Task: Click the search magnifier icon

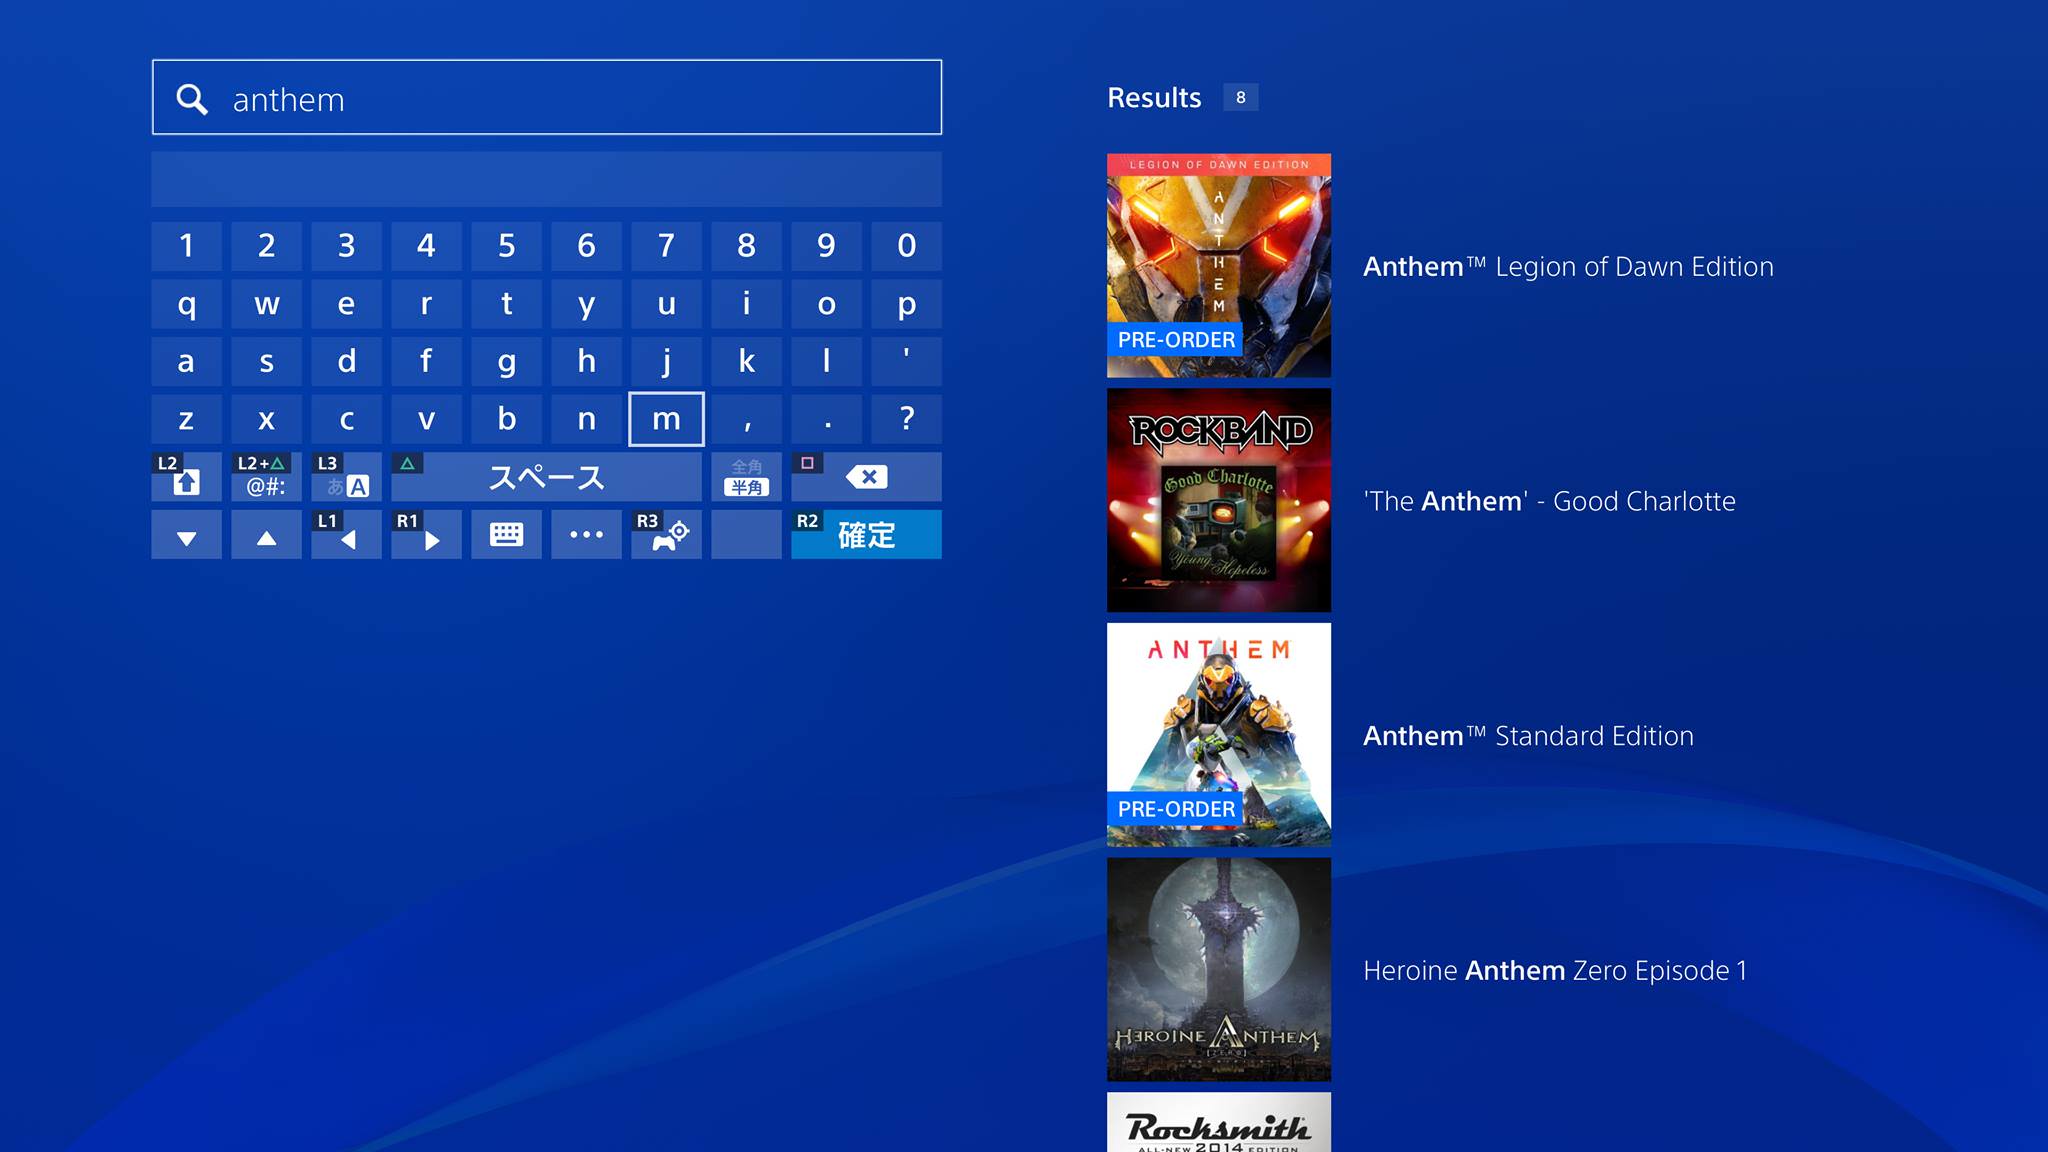Action: pyautogui.click(x=192, y=98)
